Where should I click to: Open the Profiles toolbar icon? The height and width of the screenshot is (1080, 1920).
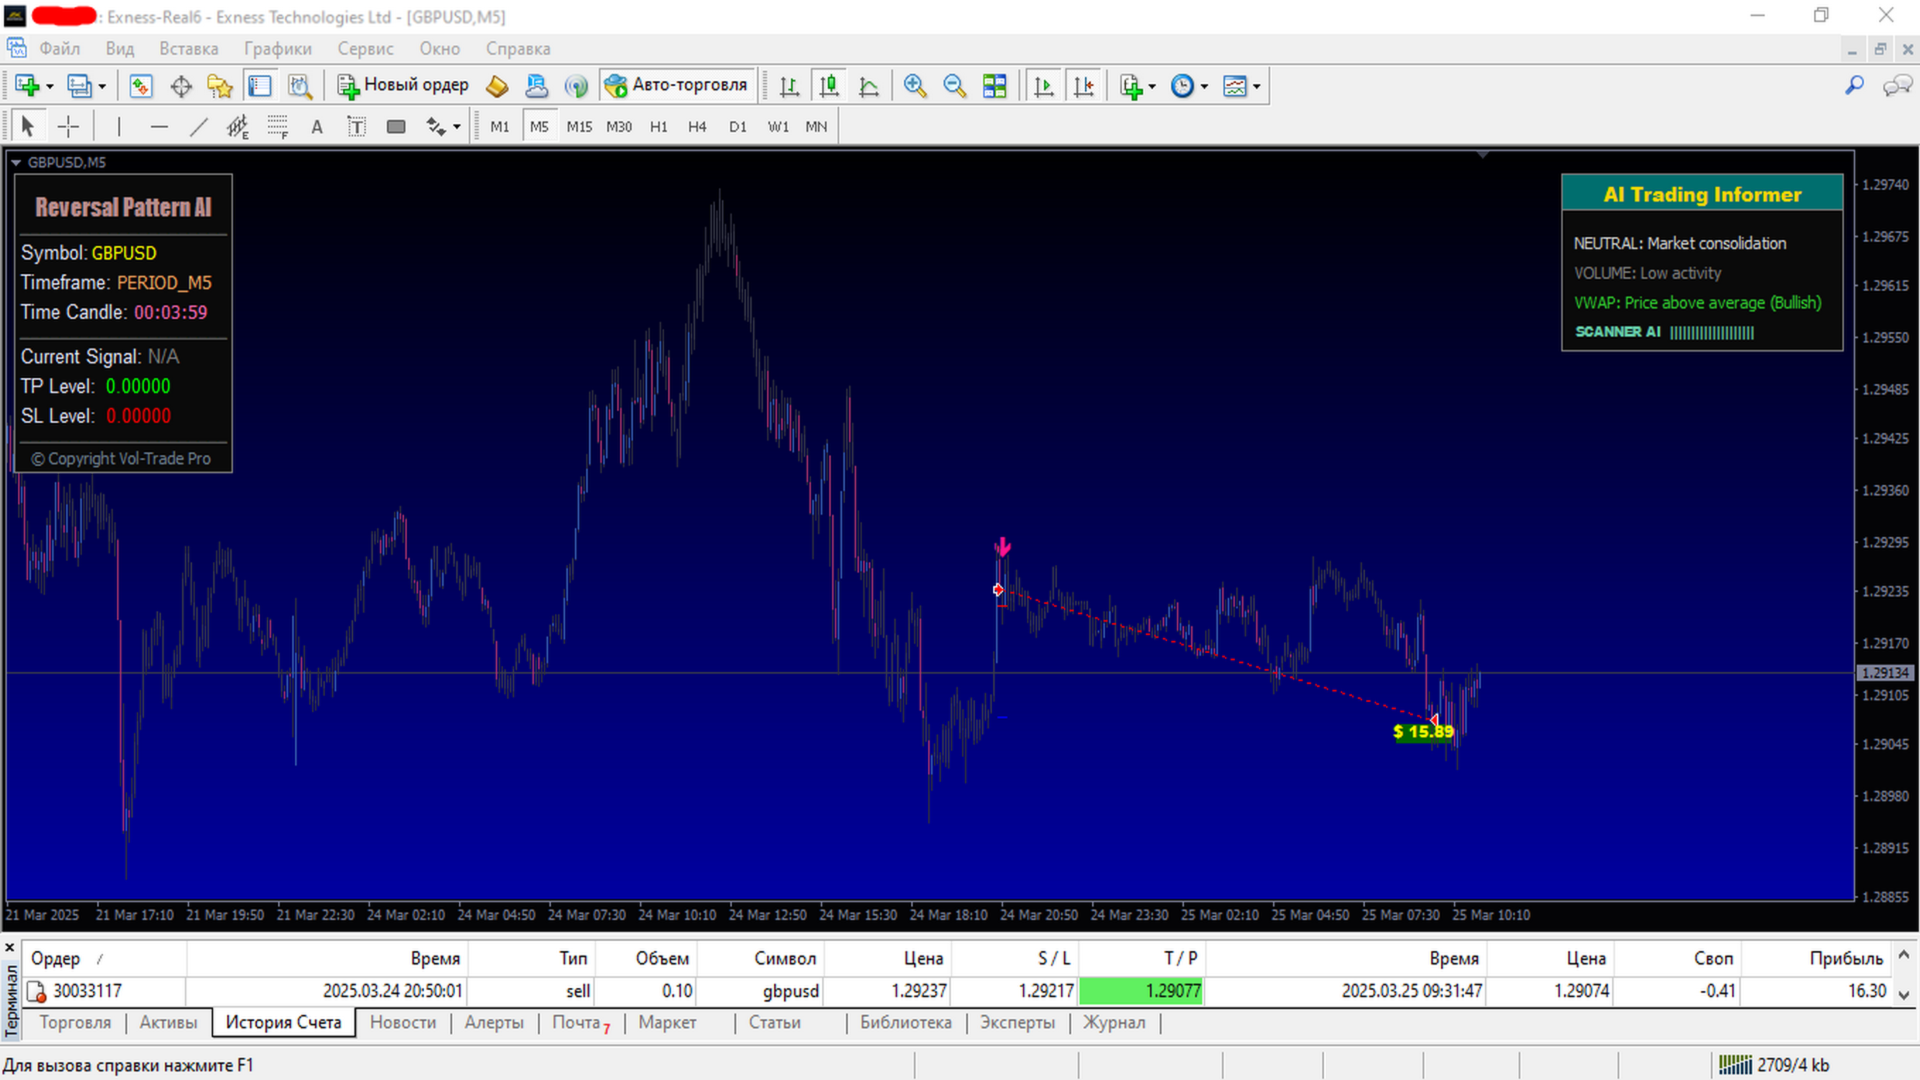[x=79, y=86]
